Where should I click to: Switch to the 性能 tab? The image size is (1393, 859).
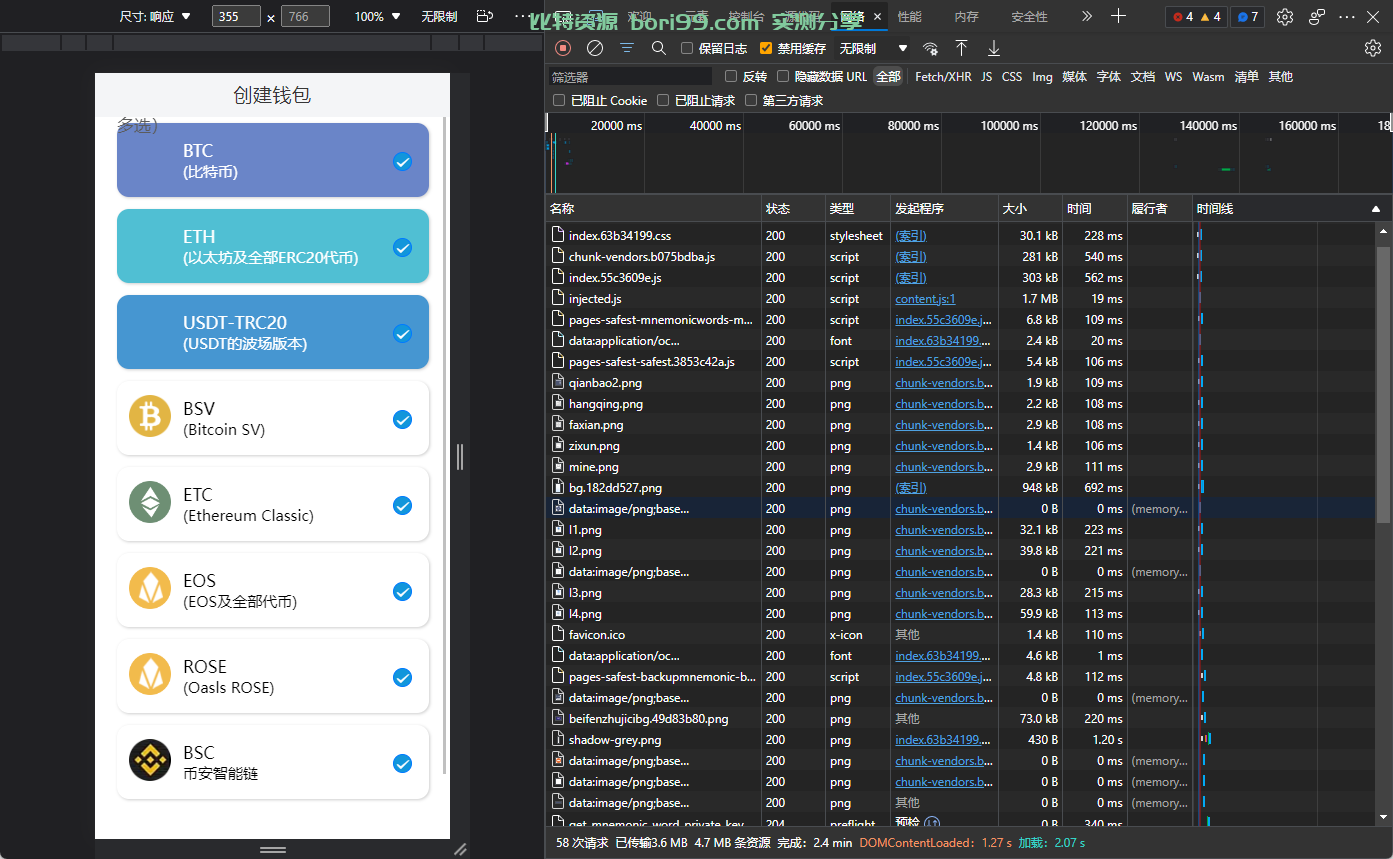coord(909,16)
